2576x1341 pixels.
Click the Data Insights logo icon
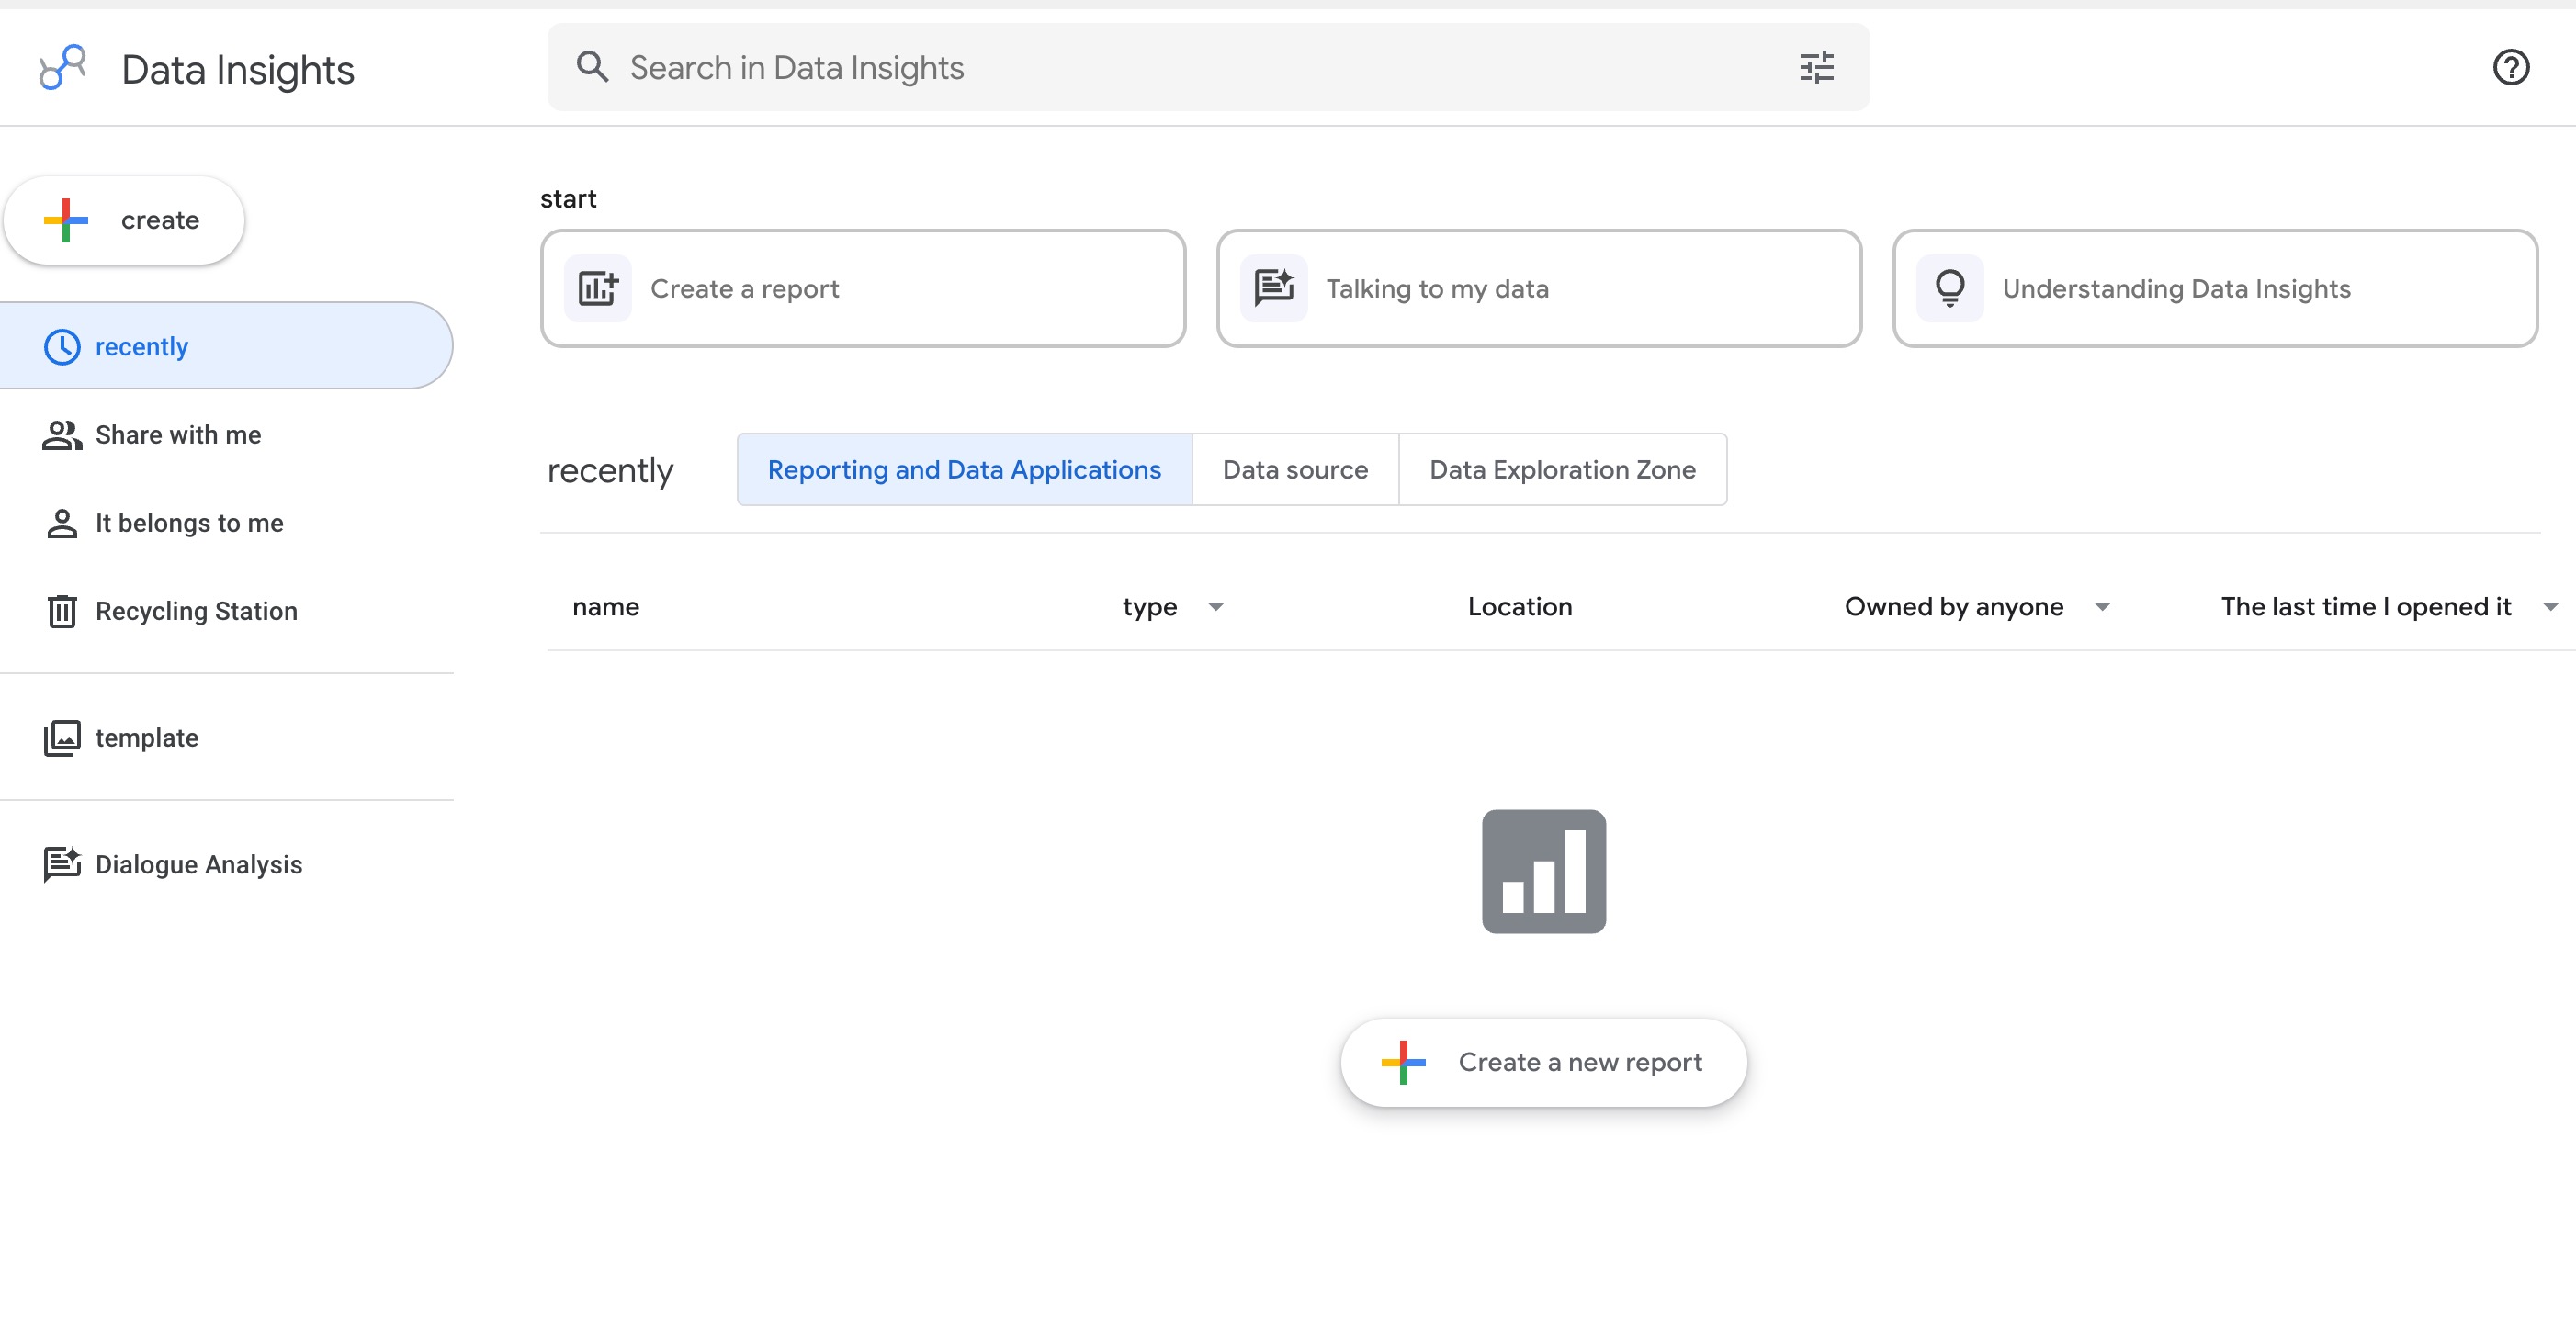(62, 68)
